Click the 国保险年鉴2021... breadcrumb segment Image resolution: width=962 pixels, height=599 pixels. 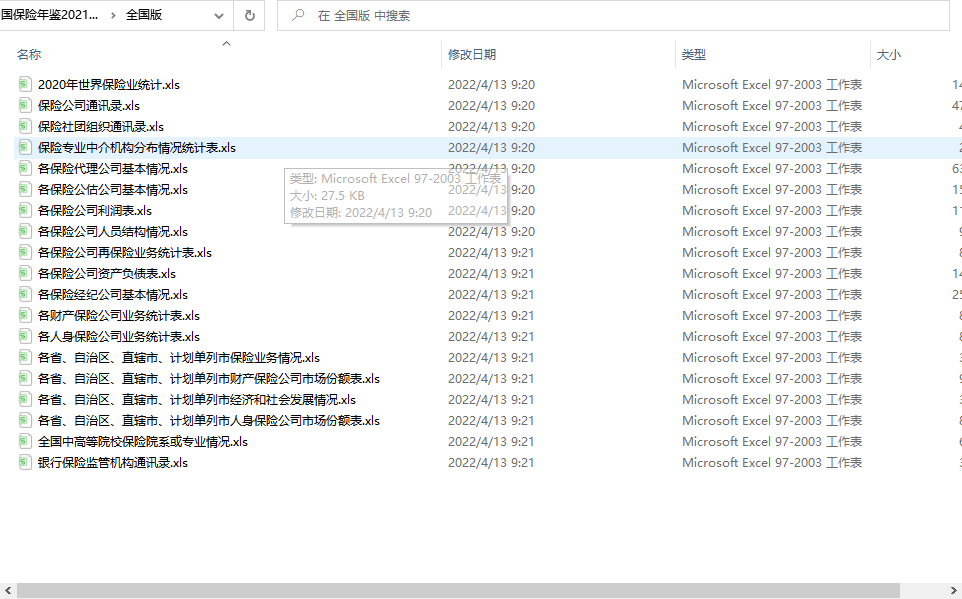click(49, 15)
